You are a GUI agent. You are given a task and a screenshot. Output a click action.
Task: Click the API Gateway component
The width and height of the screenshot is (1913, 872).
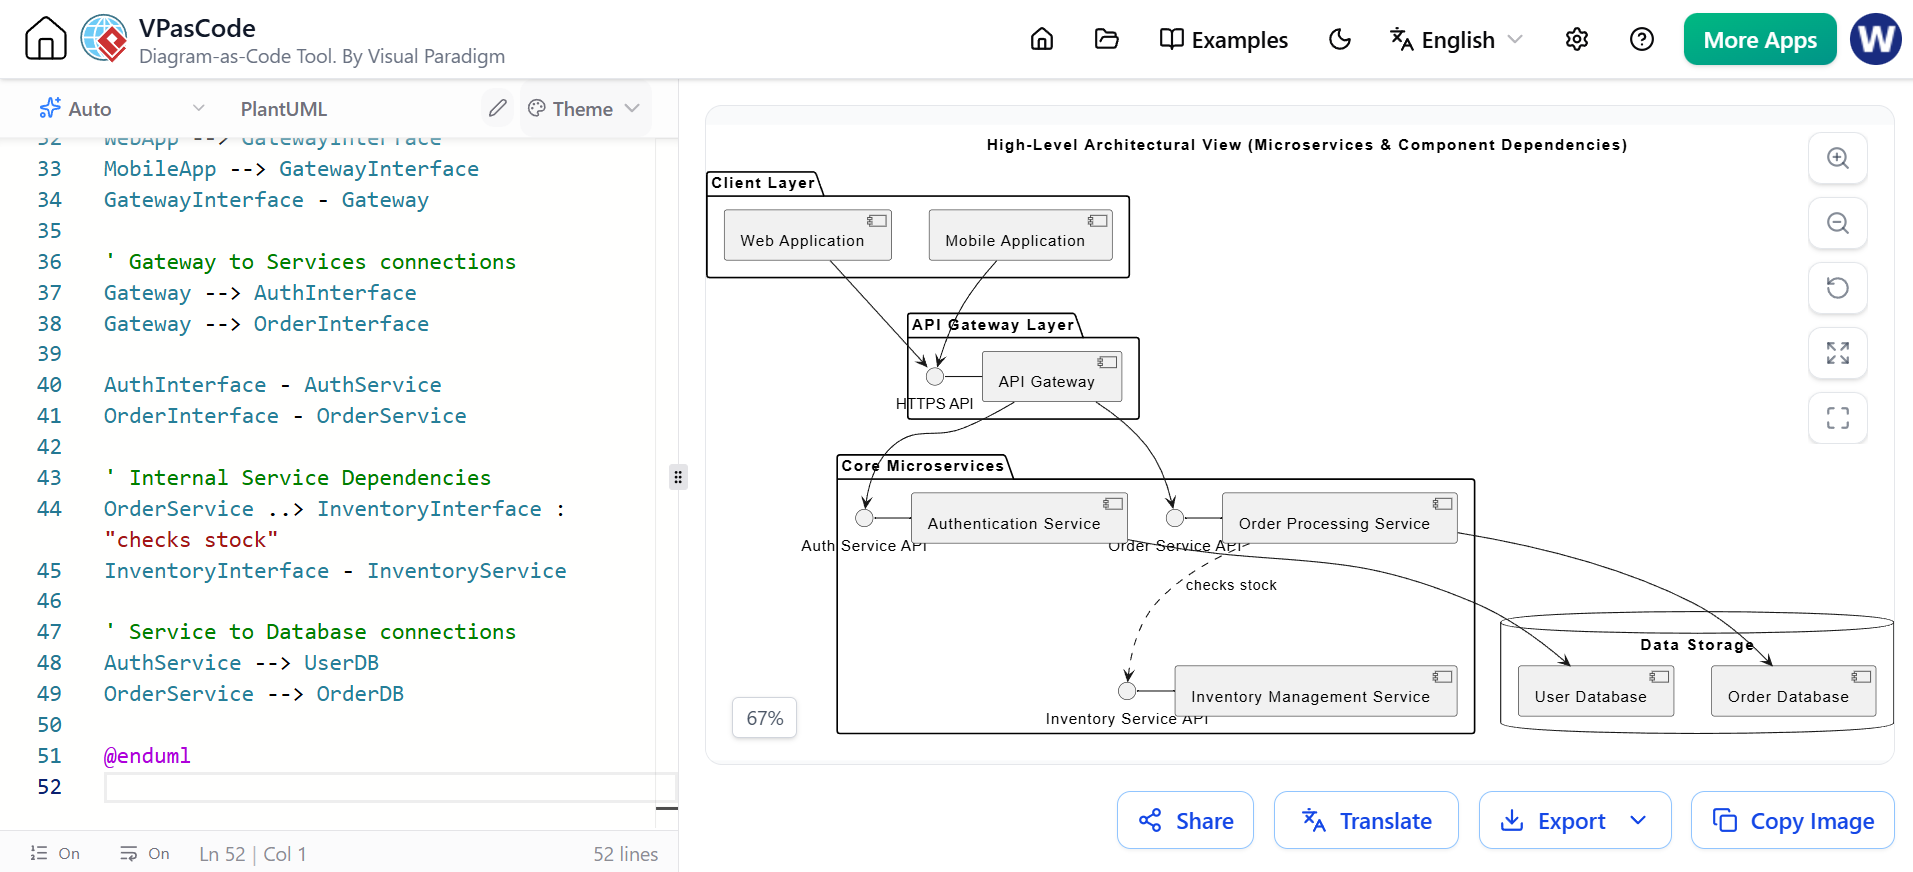pos(1052,376)
